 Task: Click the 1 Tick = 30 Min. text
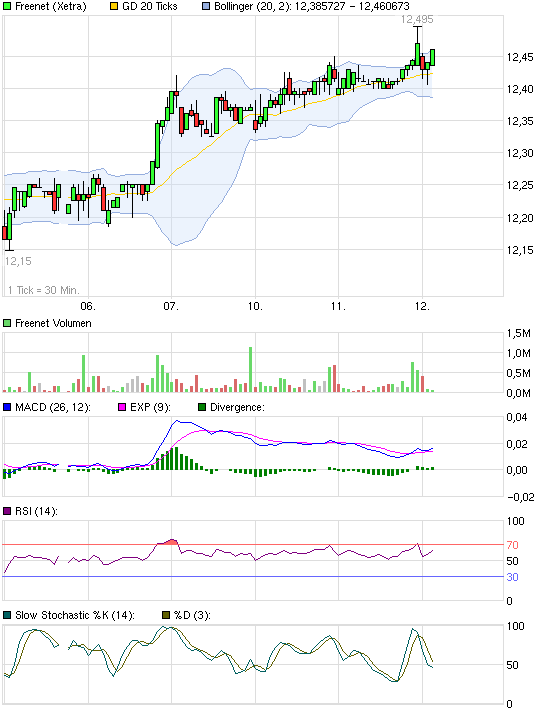coord(44,290)
